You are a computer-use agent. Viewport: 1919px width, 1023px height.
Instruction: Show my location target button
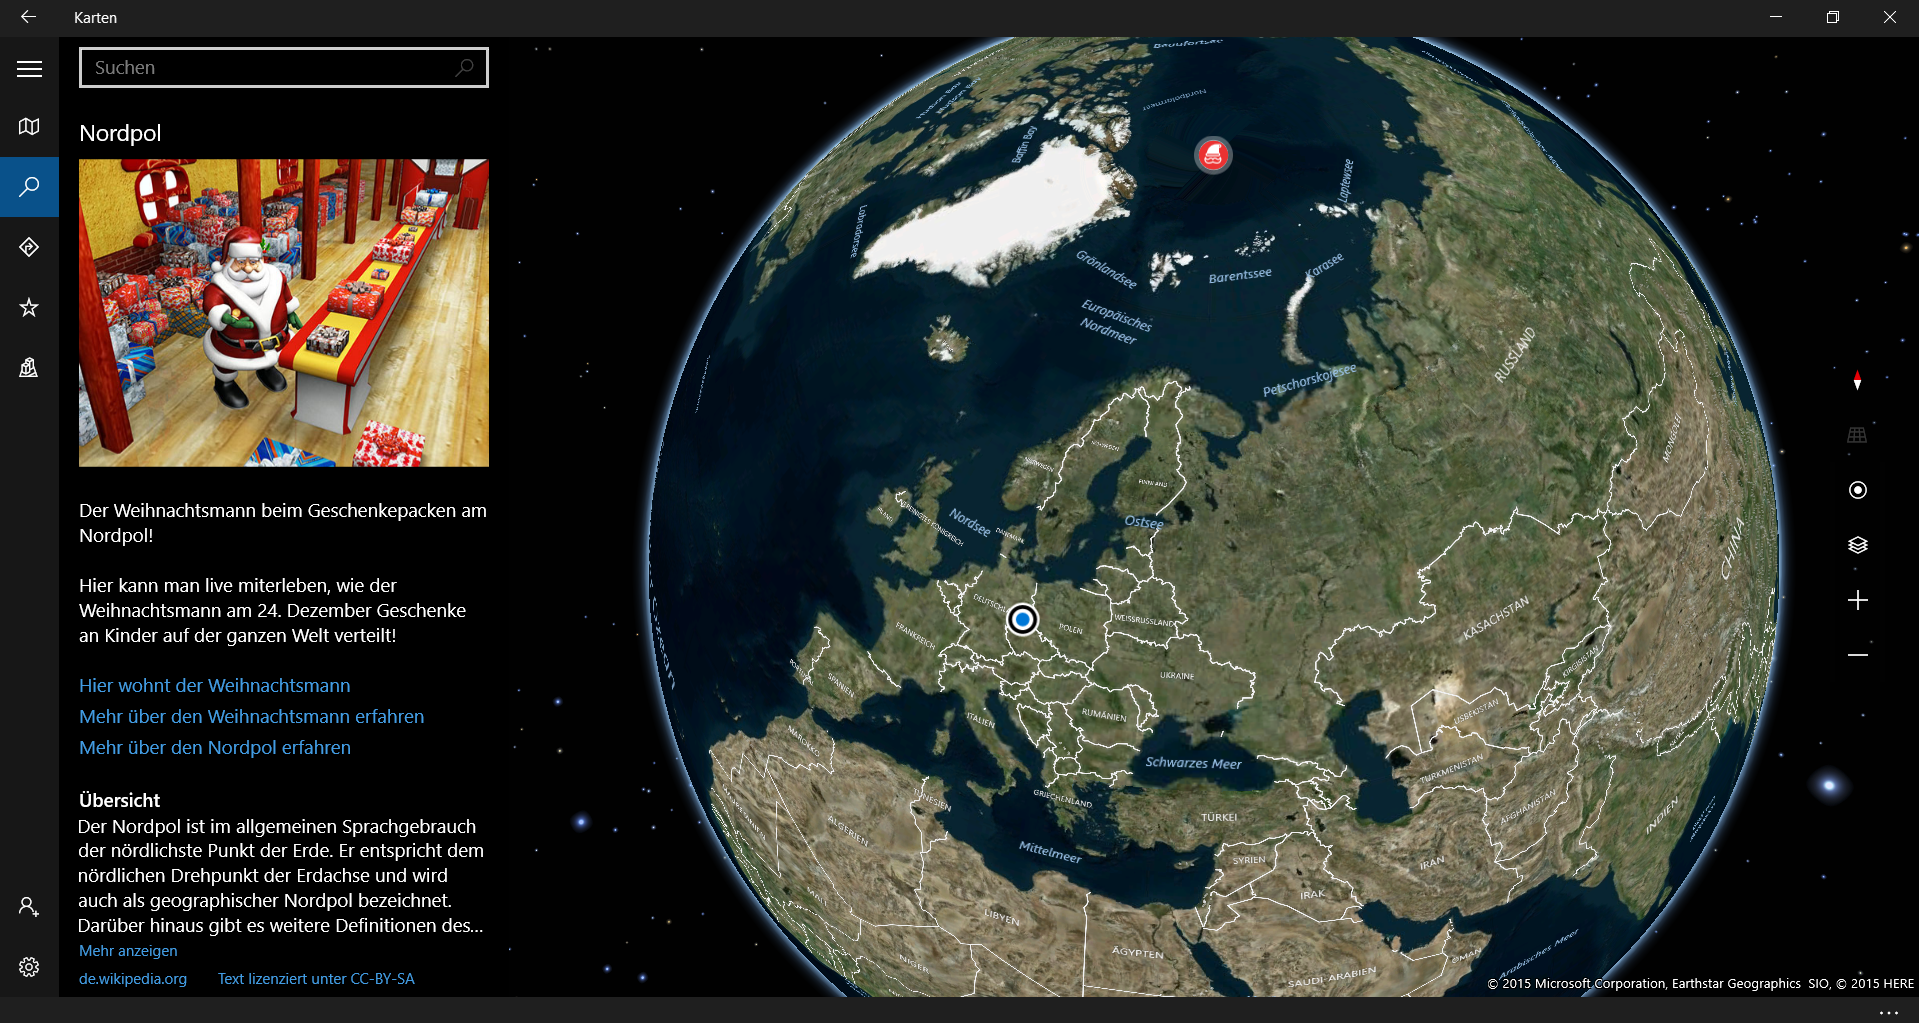pyautogui.click(x=1857, y=490)
